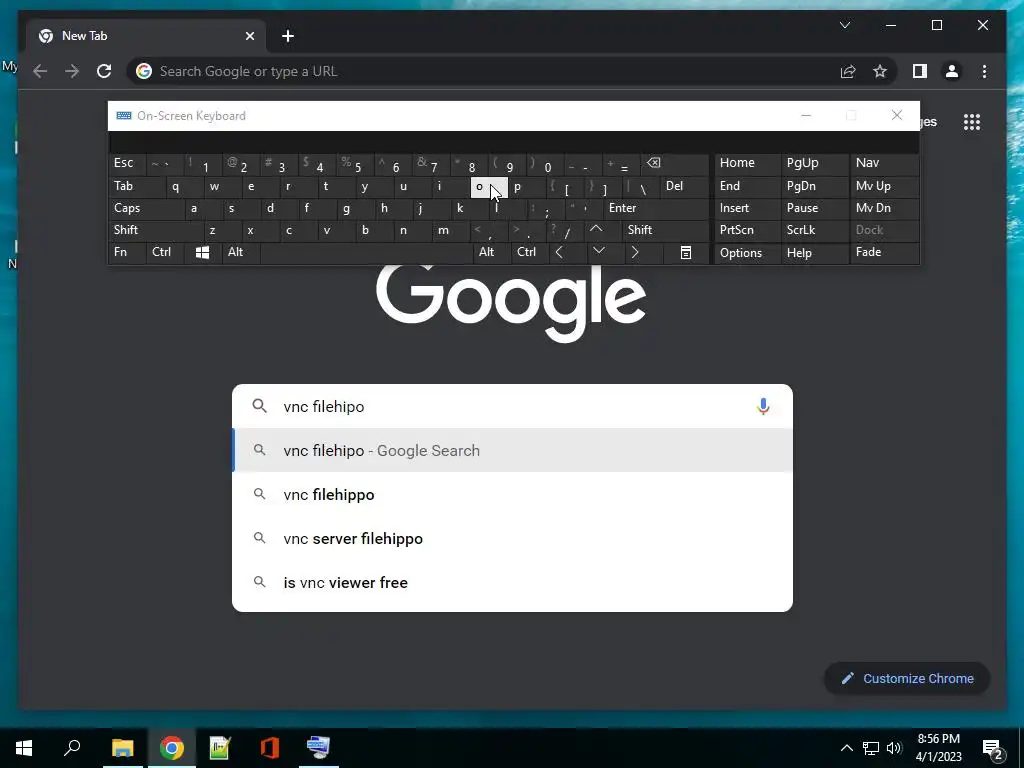The width and height of the screenshot is (1024, 768).
Task: Adjust volume via tray speaker icon
Action: pyautogui.click(x=894, y=748)
